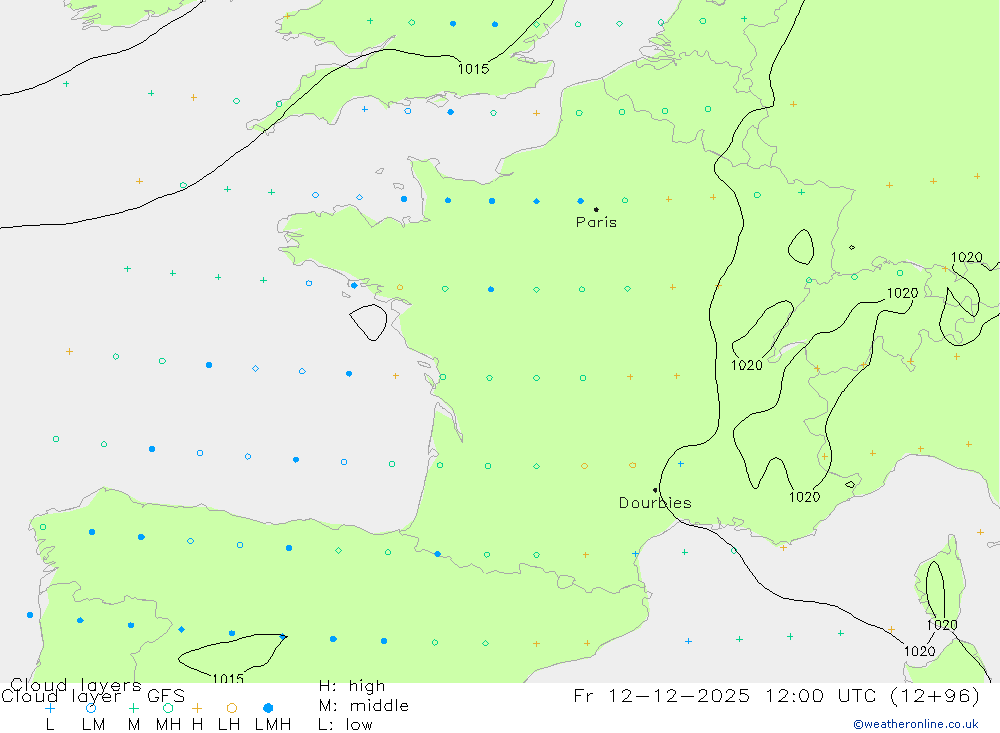
Task: Click the 'L: low' legend text
Action: 345,725
